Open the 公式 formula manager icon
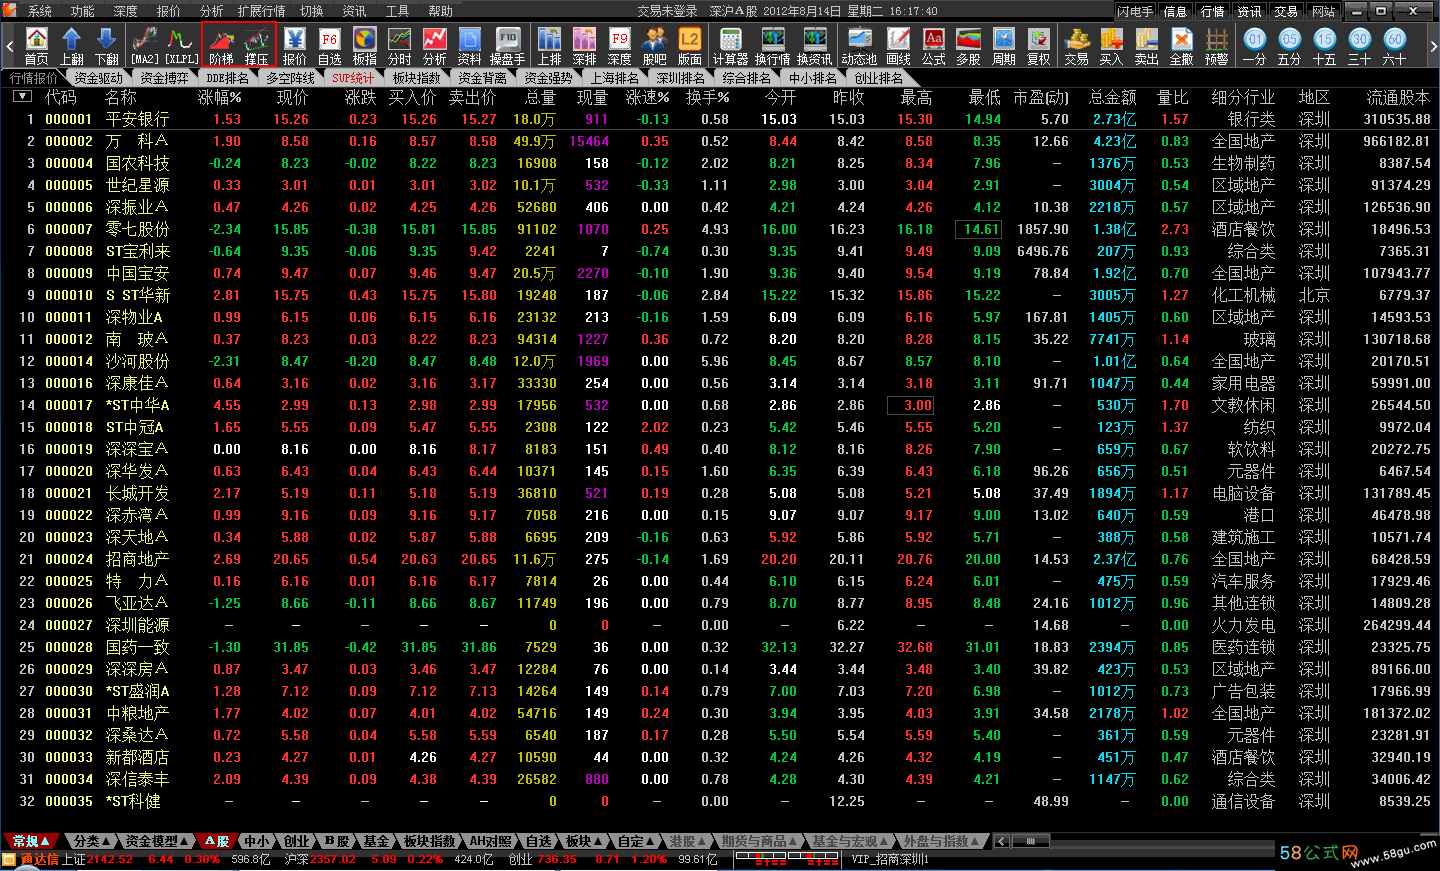The image size is (1440, 871). pyautogui.click(x=934, y=46)
